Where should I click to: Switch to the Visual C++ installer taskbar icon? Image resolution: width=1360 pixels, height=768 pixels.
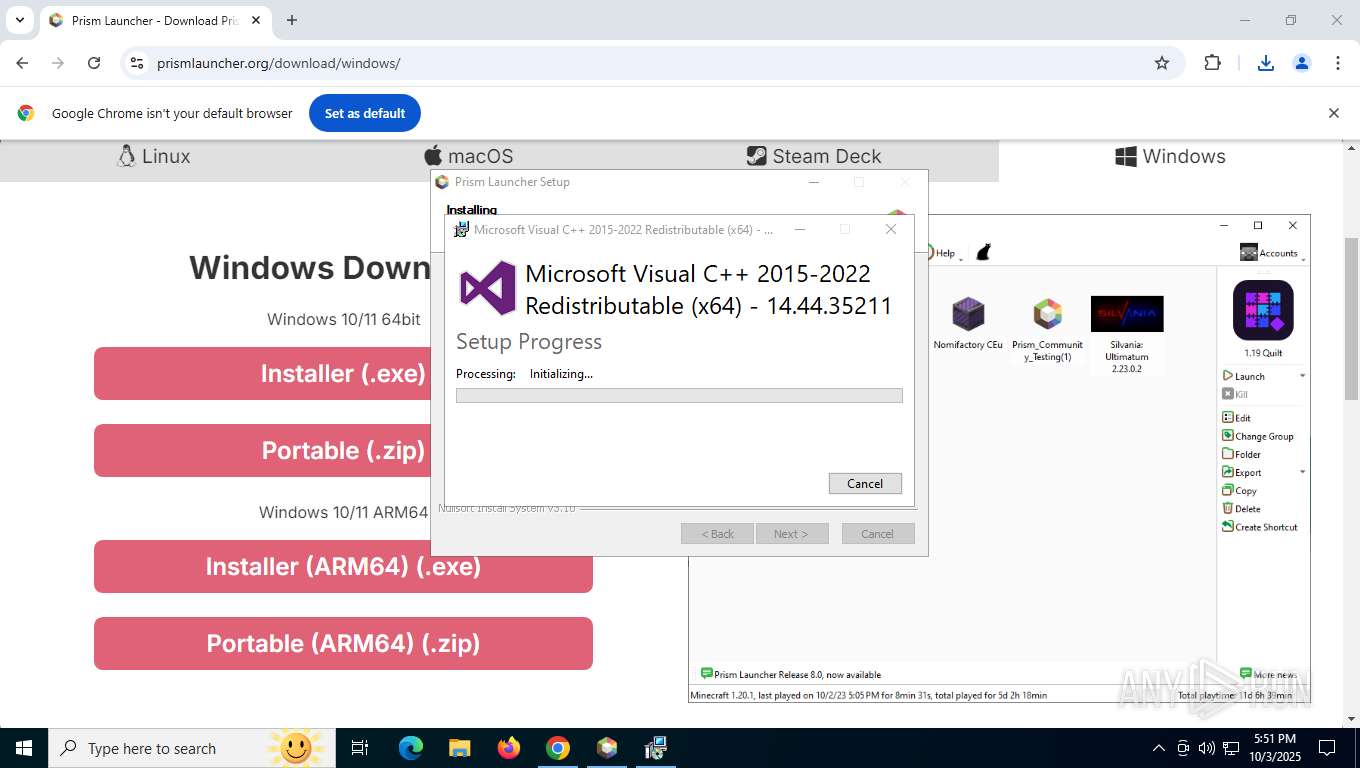coord(656,748)
